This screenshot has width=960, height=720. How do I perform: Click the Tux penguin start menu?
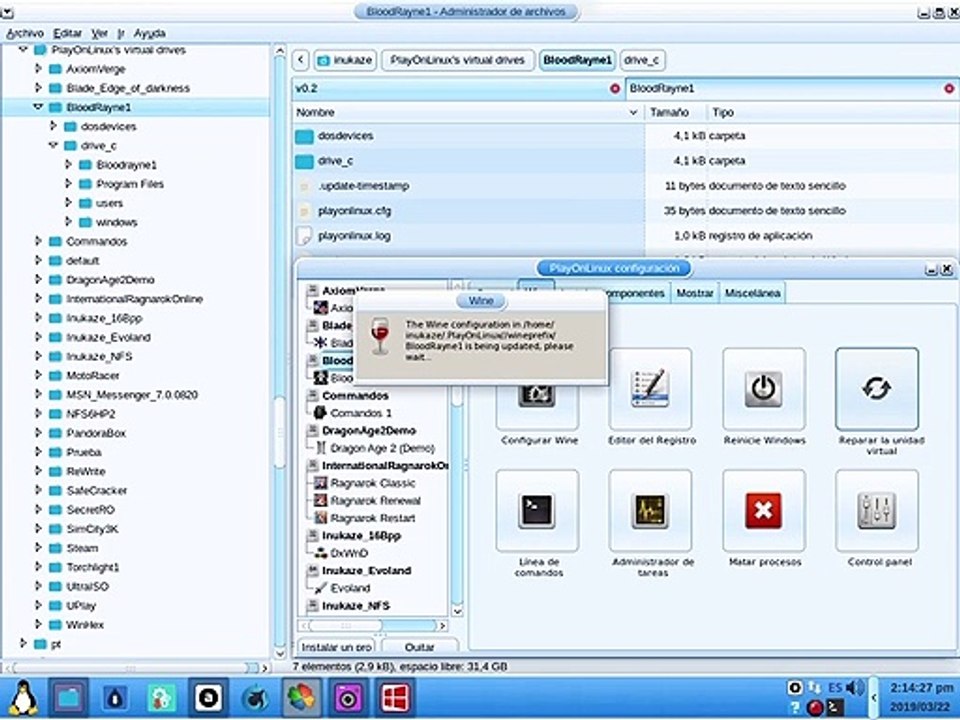click(23, 698)
